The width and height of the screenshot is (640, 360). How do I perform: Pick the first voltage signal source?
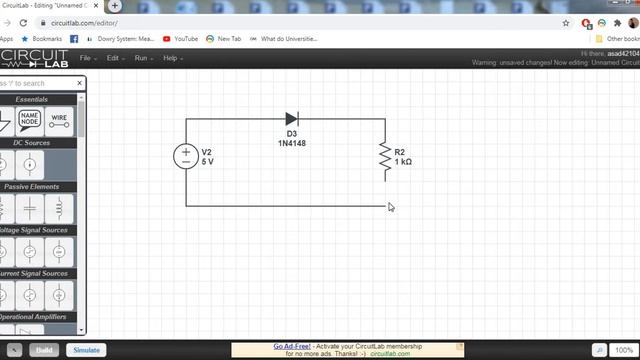click(6, 252)
